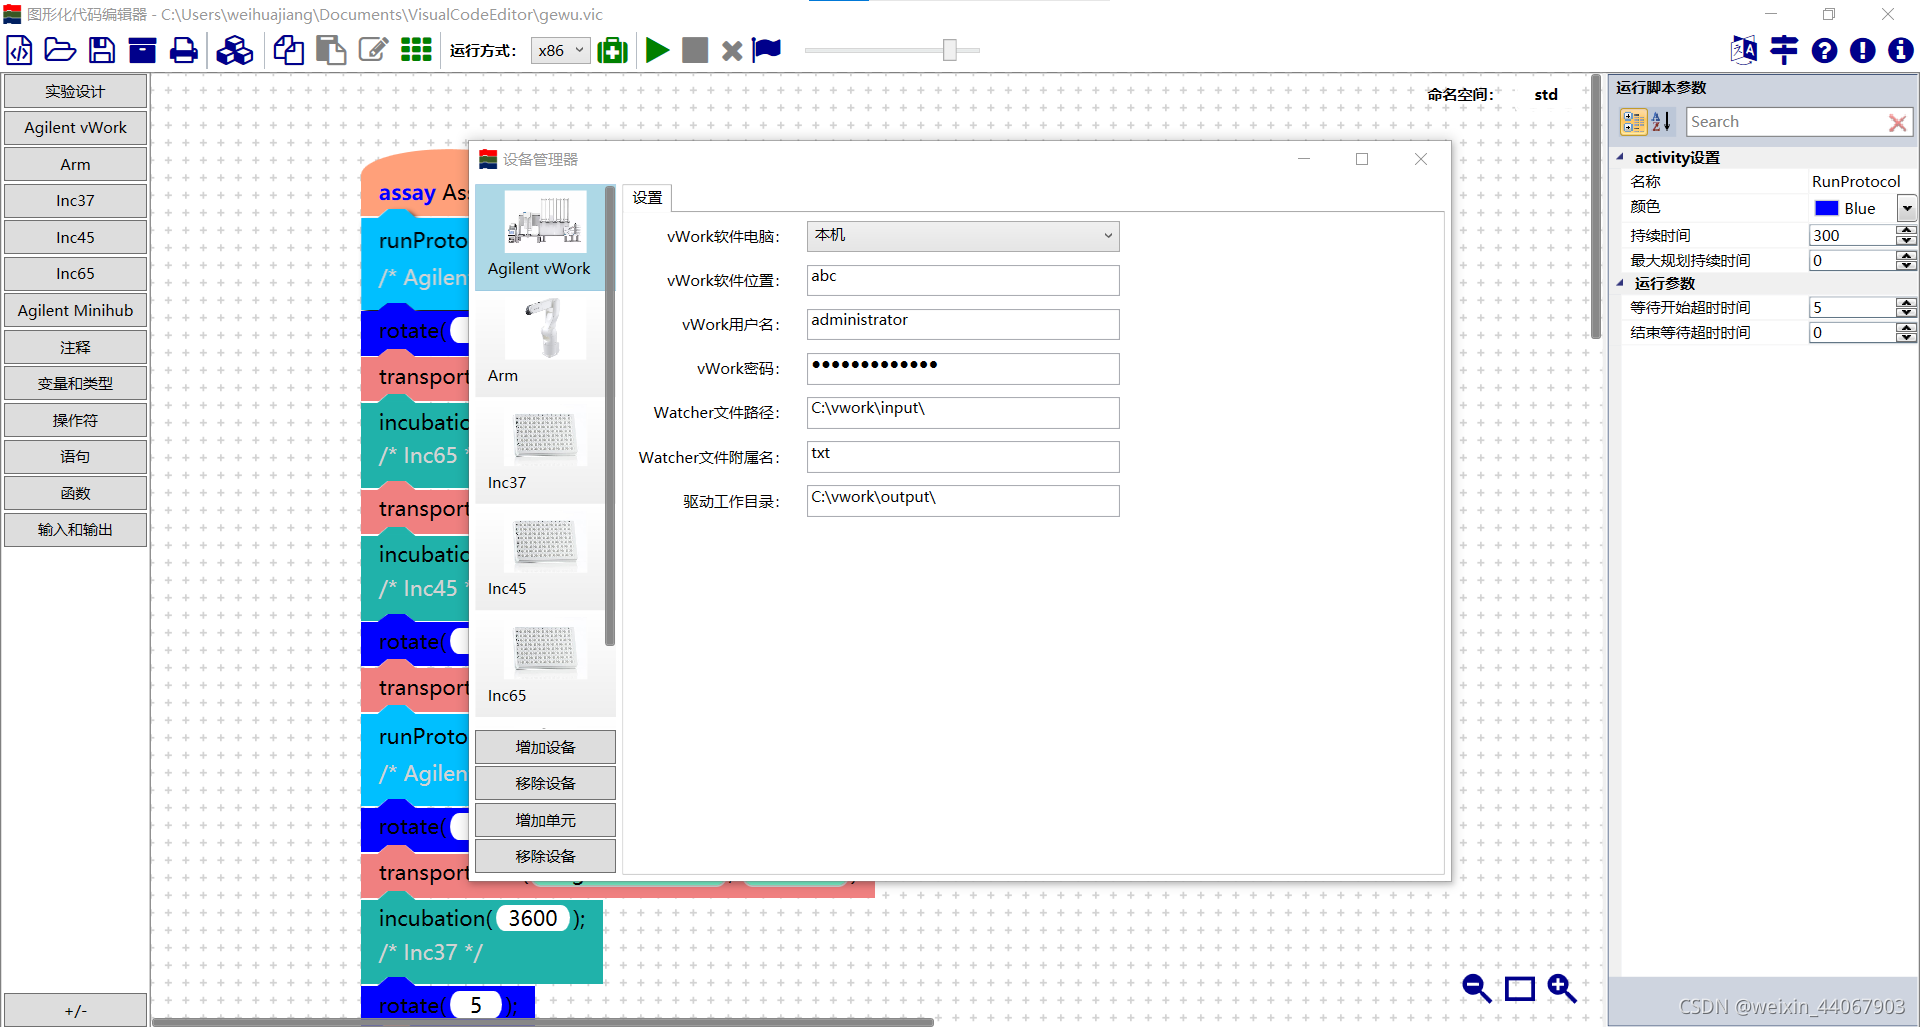Open the x86 run mode dropdown

coord(560,50)
